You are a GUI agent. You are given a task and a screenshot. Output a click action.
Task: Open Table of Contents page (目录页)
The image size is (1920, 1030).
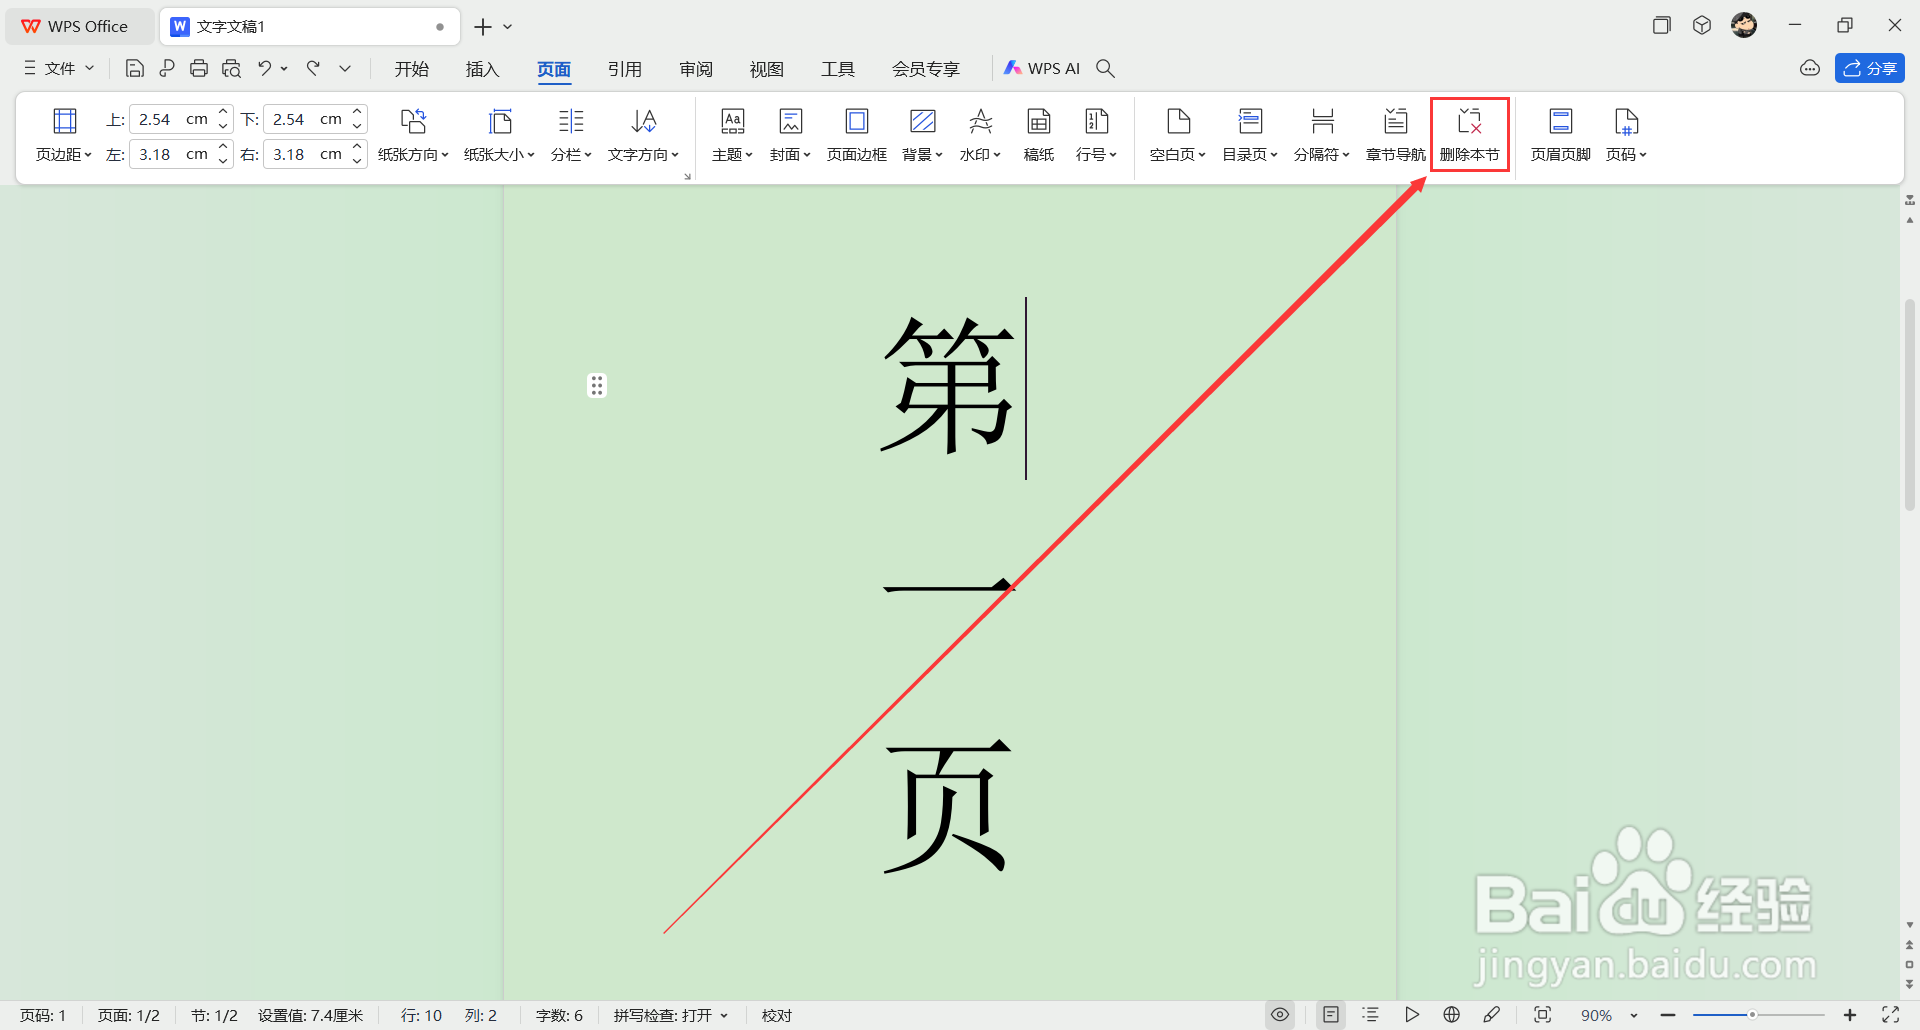click(x=1250, y=135)
